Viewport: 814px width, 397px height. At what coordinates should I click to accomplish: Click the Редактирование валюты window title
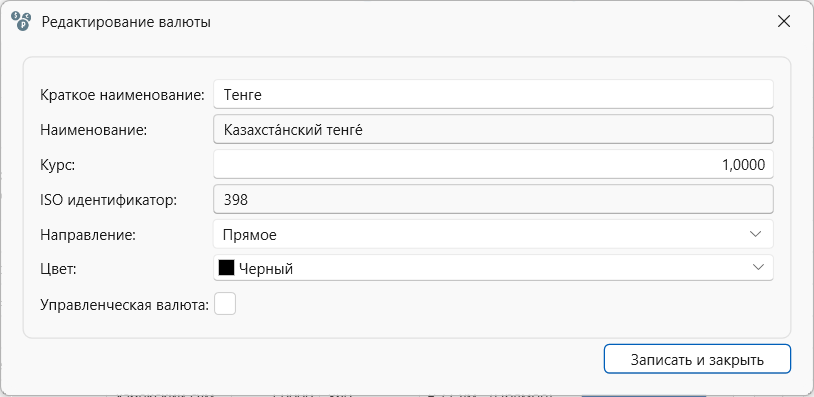click(126, 22)
